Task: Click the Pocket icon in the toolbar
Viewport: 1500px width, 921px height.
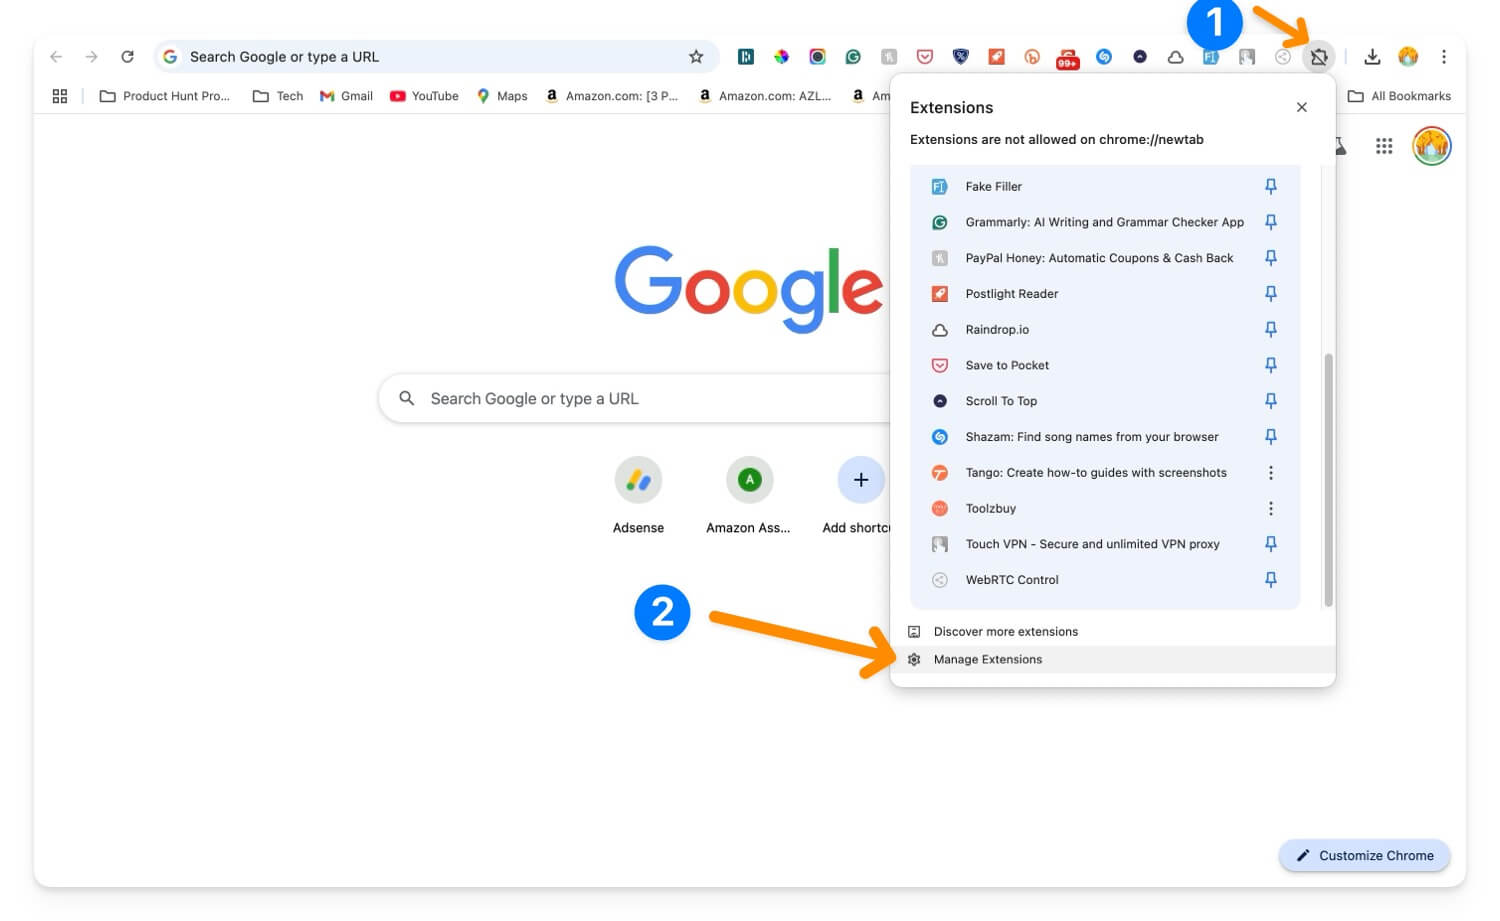Action: point(925,57)
